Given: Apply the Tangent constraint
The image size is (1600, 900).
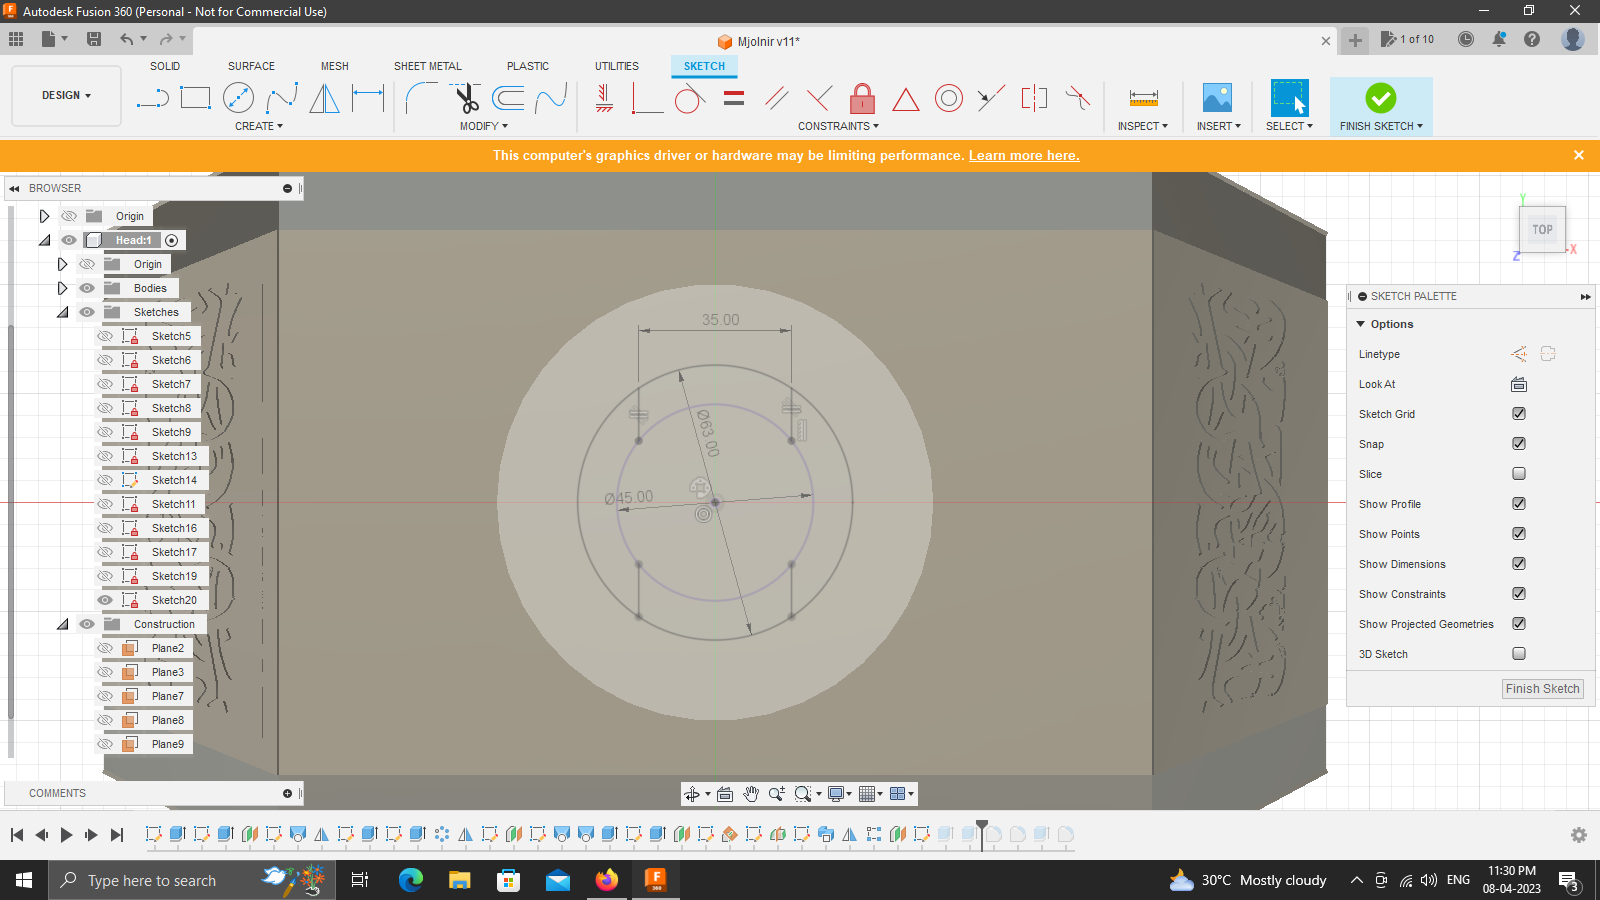Looking at the screenshot, I should click(x=690, y=98).
